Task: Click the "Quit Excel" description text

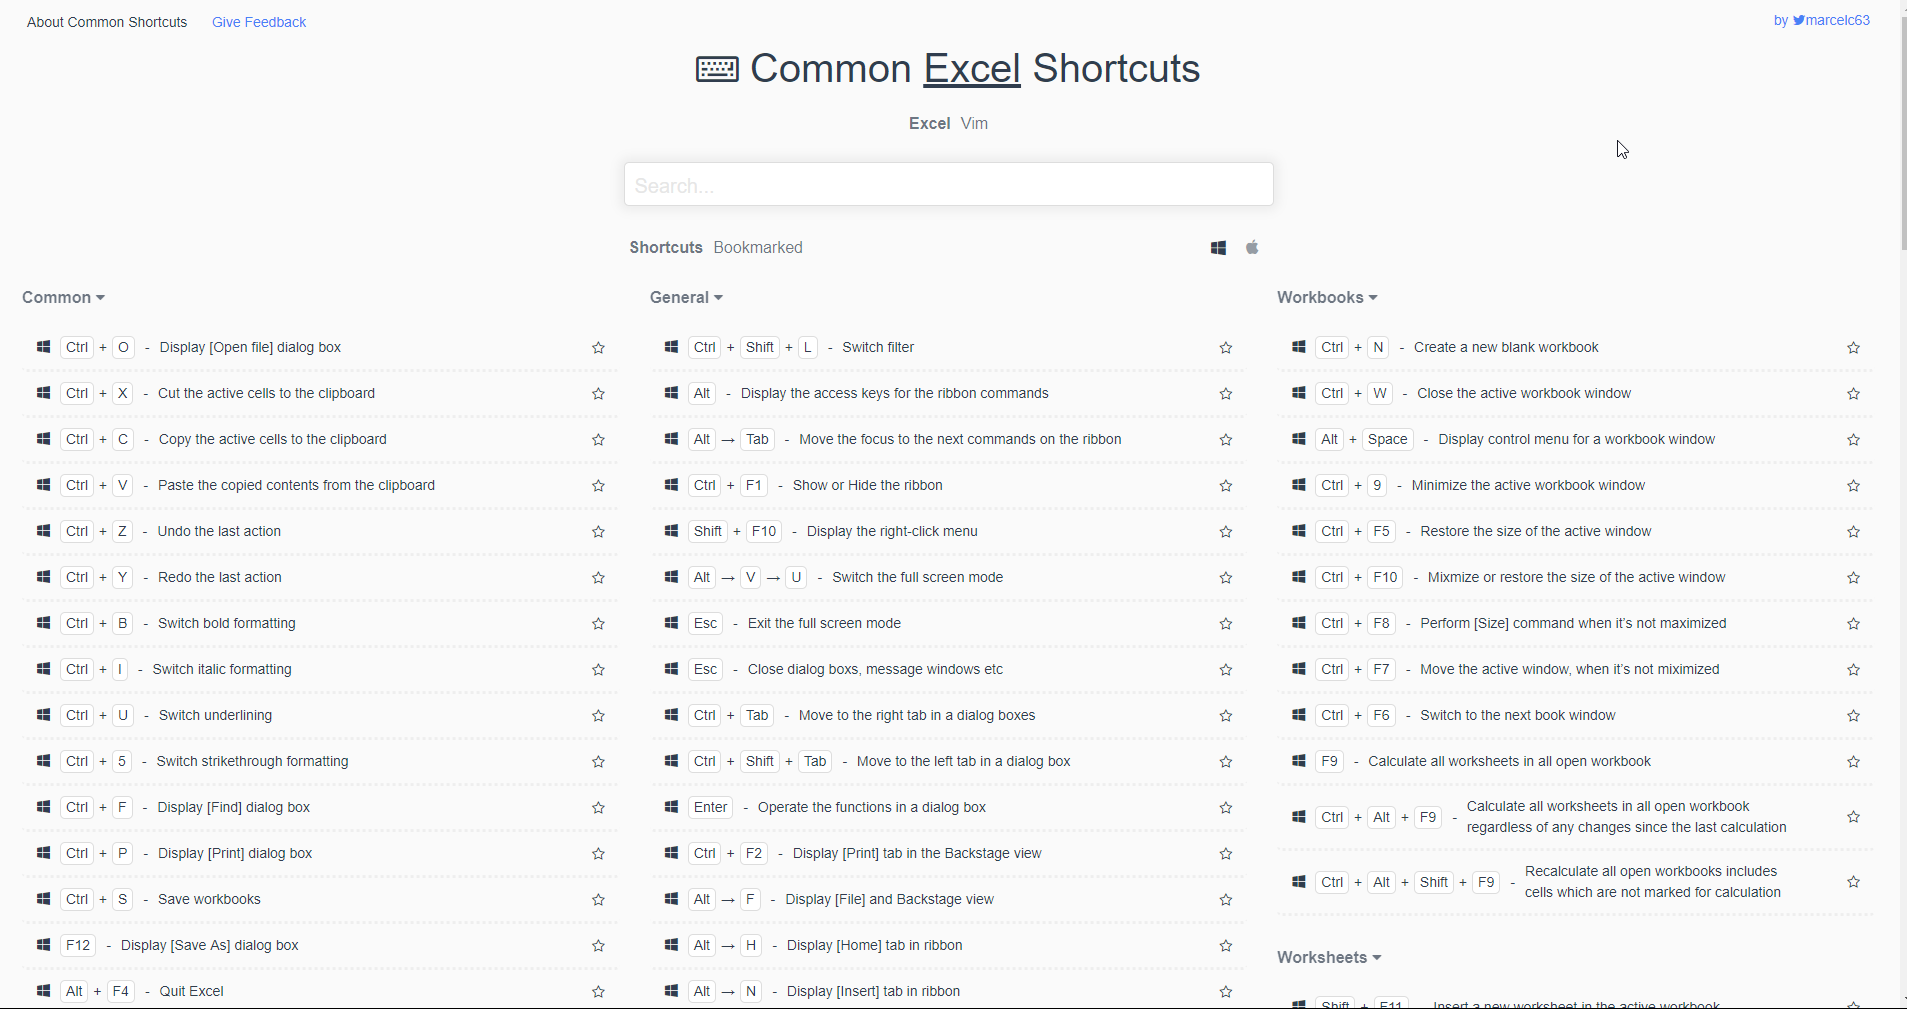Action: 191,991
